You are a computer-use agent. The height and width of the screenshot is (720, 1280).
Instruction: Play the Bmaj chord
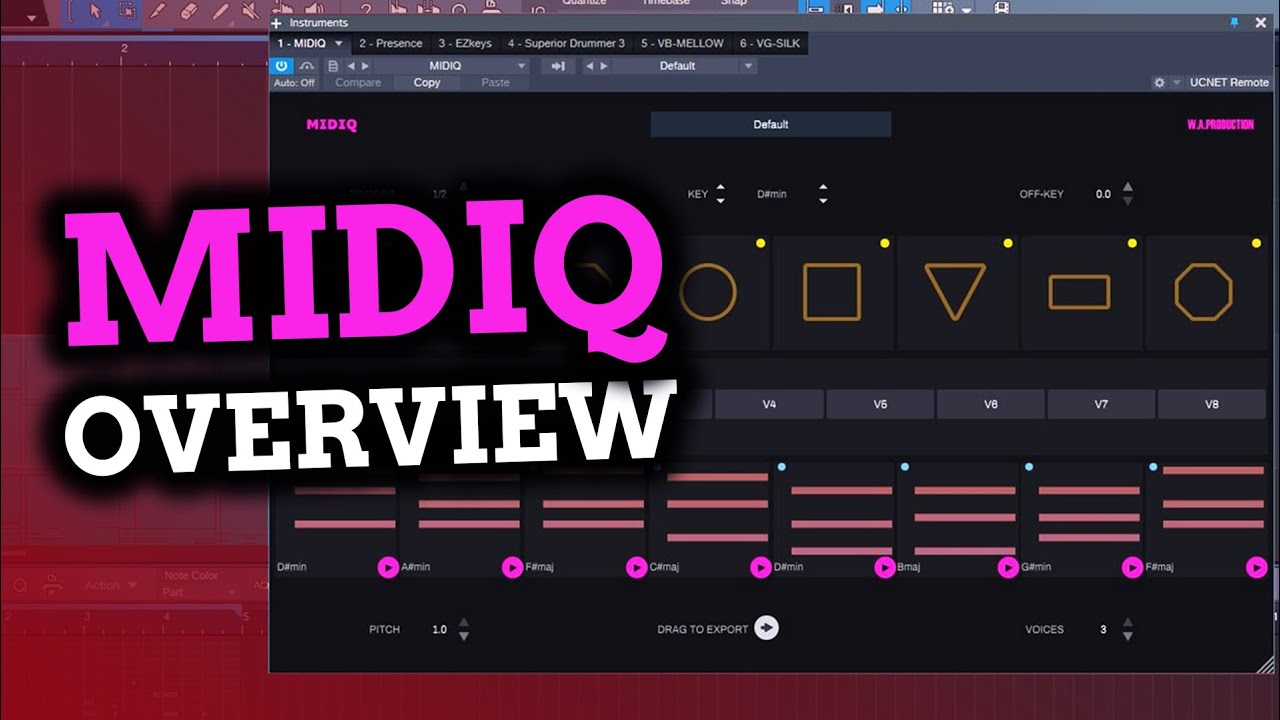(1008, 567)
